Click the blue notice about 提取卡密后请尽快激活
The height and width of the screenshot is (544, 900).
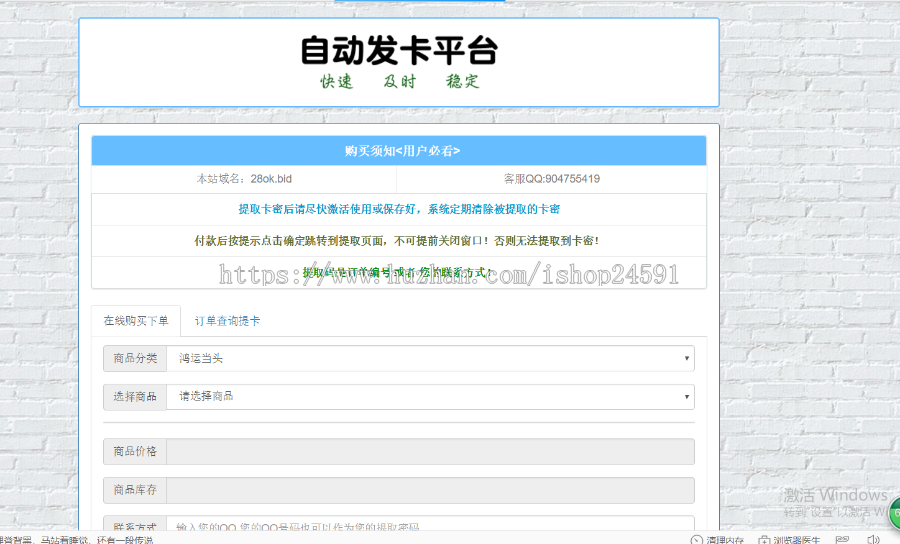pos(399,209)
